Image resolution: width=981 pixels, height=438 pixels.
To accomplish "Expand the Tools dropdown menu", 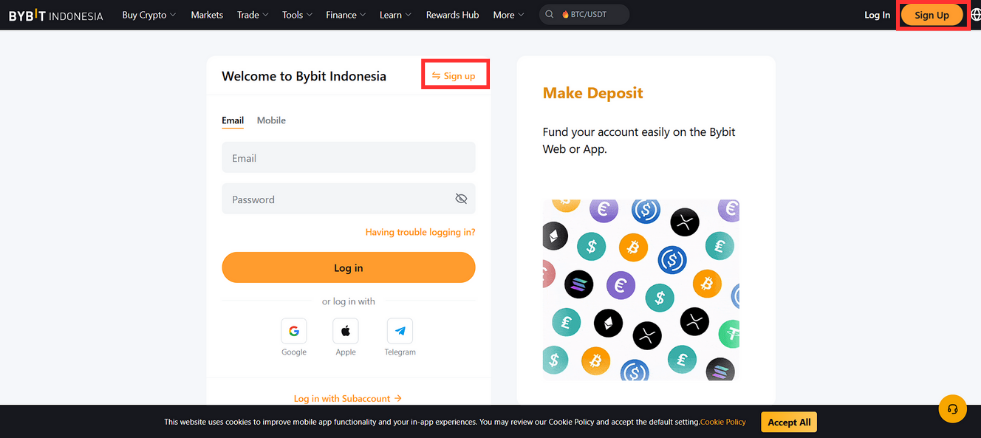I will pos(297,15).
